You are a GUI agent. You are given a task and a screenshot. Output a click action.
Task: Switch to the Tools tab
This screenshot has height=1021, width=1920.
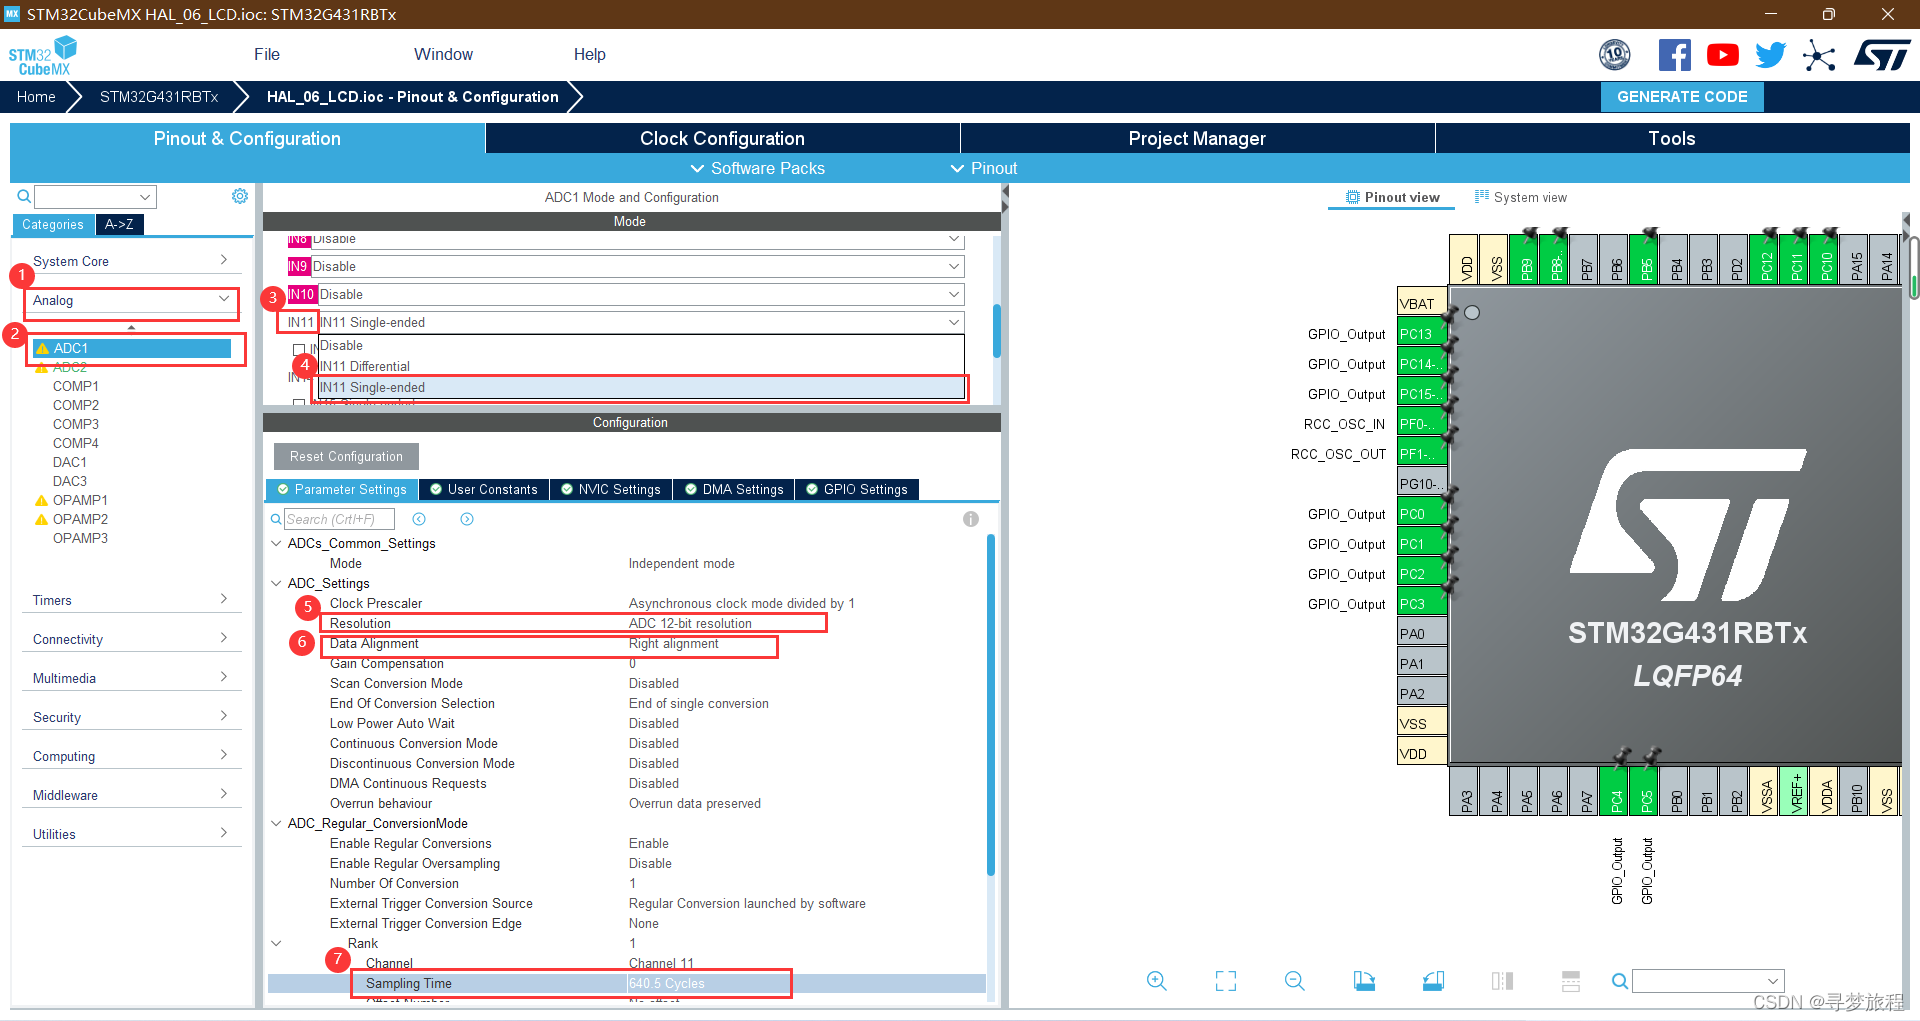(x=1672, y=138)
